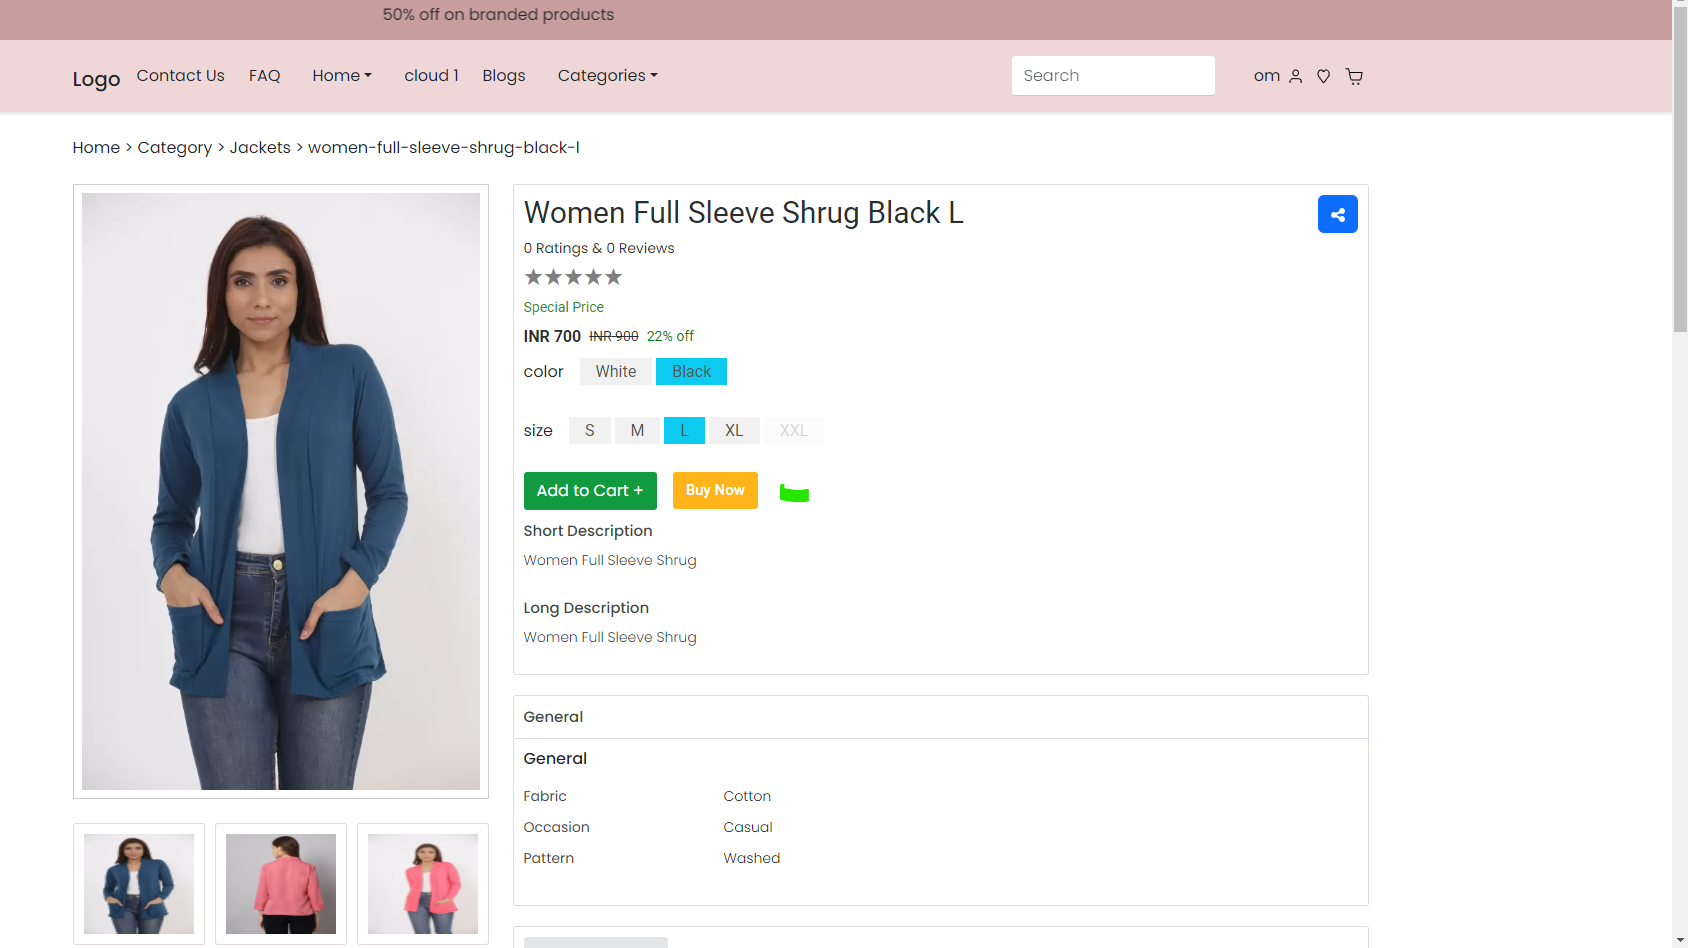
Task: Click the five-star rating icons
Action: pos(573,277)
